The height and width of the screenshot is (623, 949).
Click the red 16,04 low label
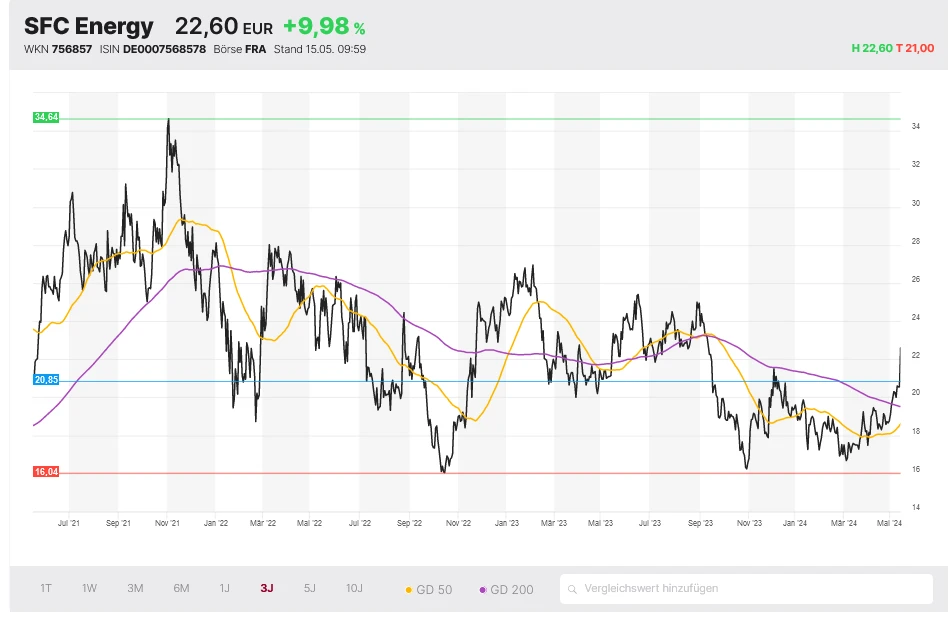coord(46,472)
